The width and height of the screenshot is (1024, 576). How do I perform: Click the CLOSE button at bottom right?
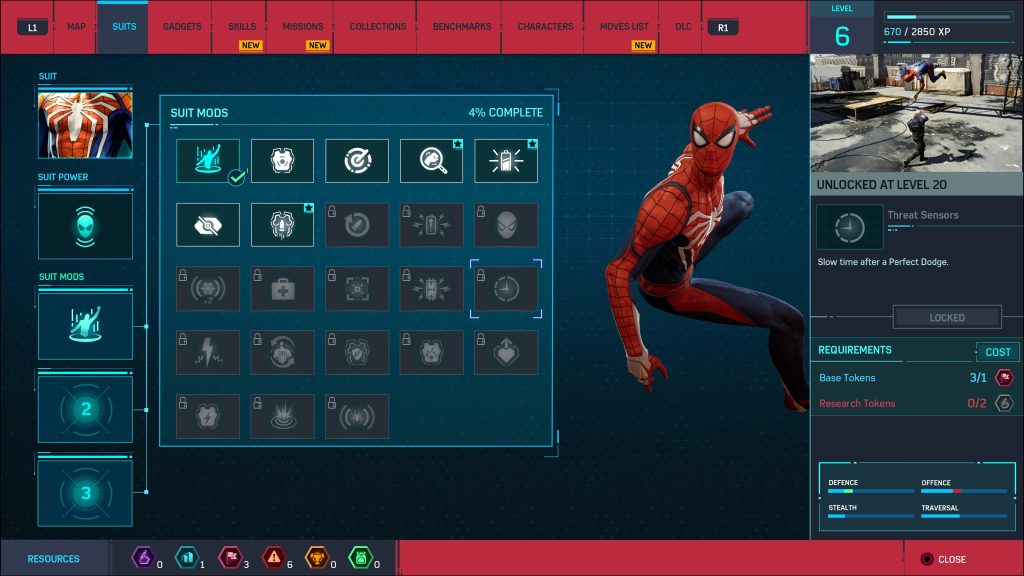[x=944, y=559]
